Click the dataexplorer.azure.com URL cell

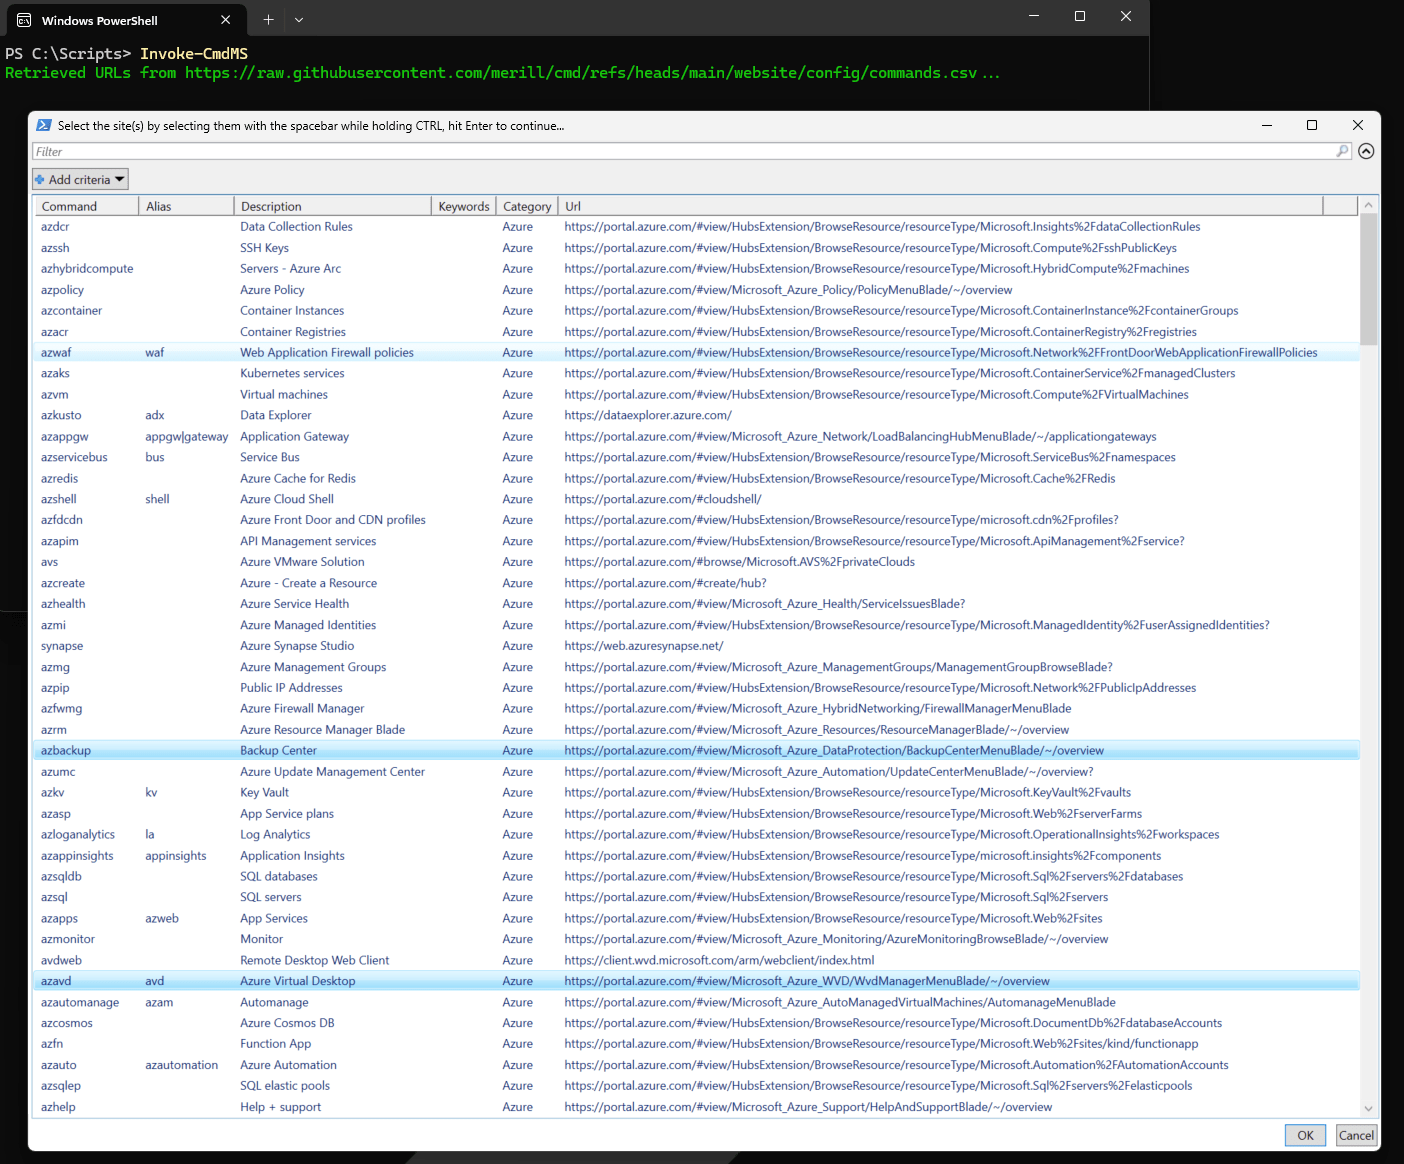click(x=648, y=415)
